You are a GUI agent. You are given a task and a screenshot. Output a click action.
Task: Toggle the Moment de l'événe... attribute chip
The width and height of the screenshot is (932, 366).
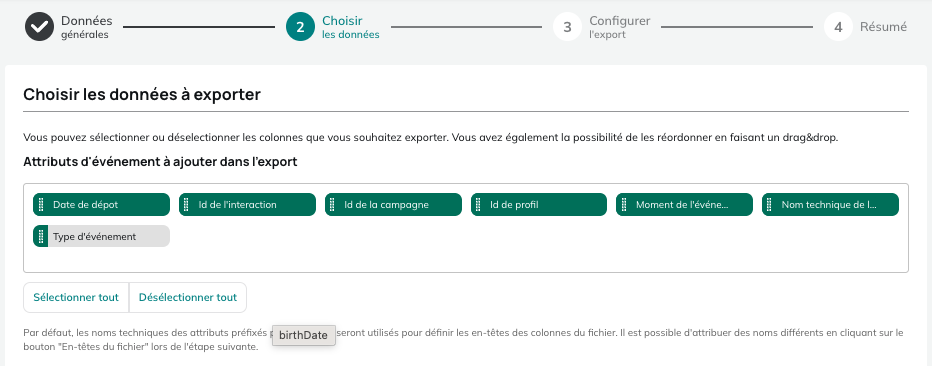684,204
